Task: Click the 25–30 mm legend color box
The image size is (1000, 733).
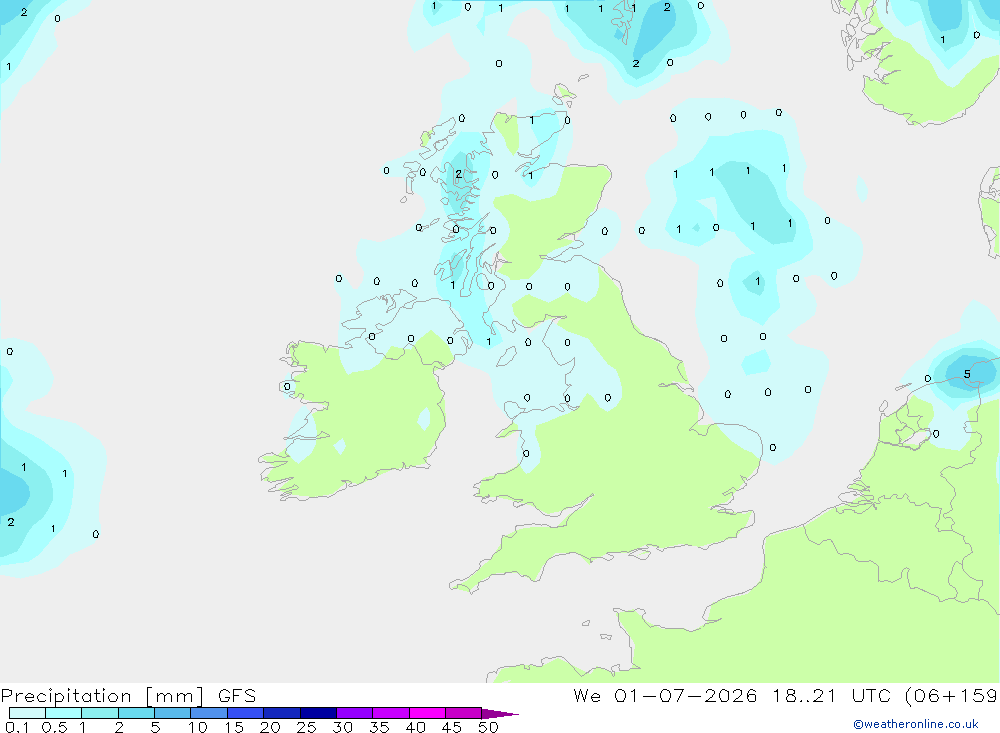Action: [318, 713]
